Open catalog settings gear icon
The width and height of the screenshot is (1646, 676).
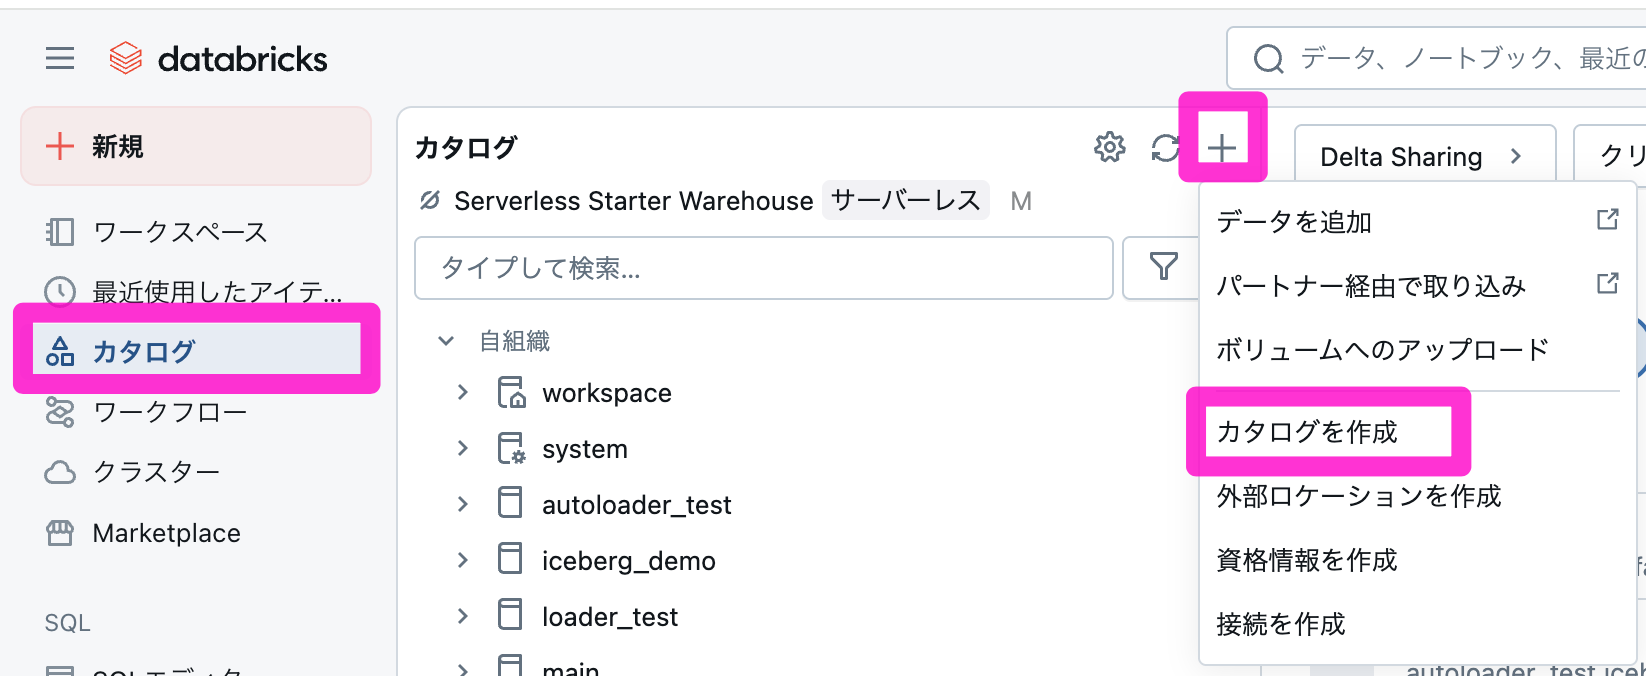[x=1109, y=148]
